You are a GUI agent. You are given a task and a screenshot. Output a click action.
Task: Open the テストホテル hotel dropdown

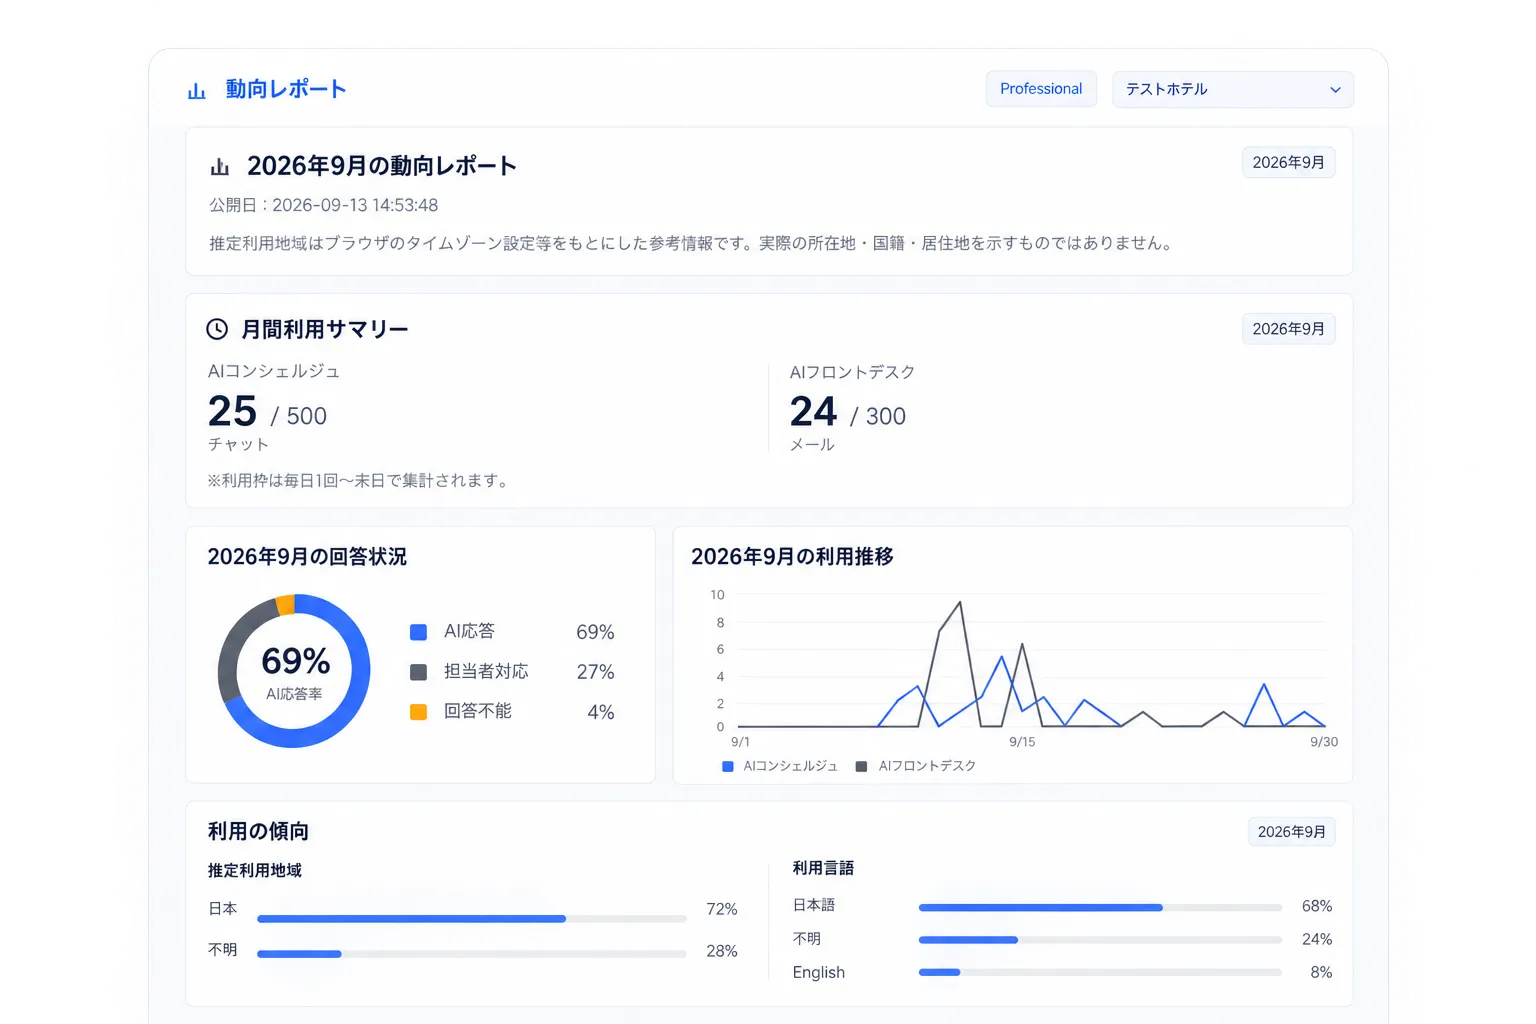[1233, 89]
